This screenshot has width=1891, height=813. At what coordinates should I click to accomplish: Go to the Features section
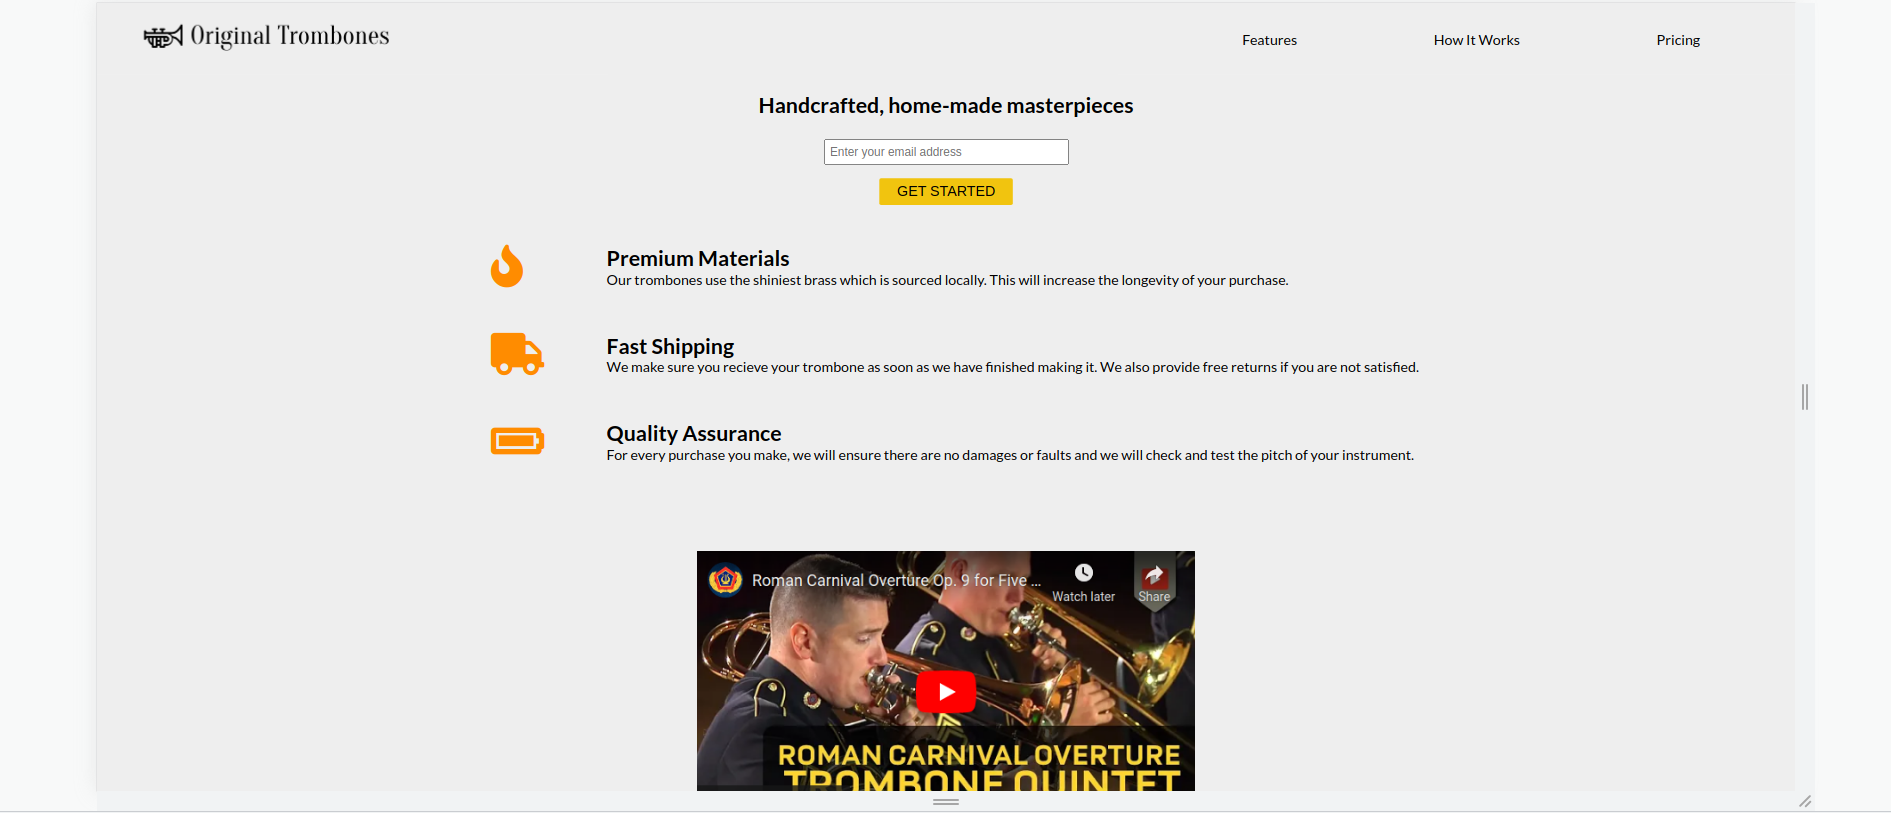[1269, 40]
